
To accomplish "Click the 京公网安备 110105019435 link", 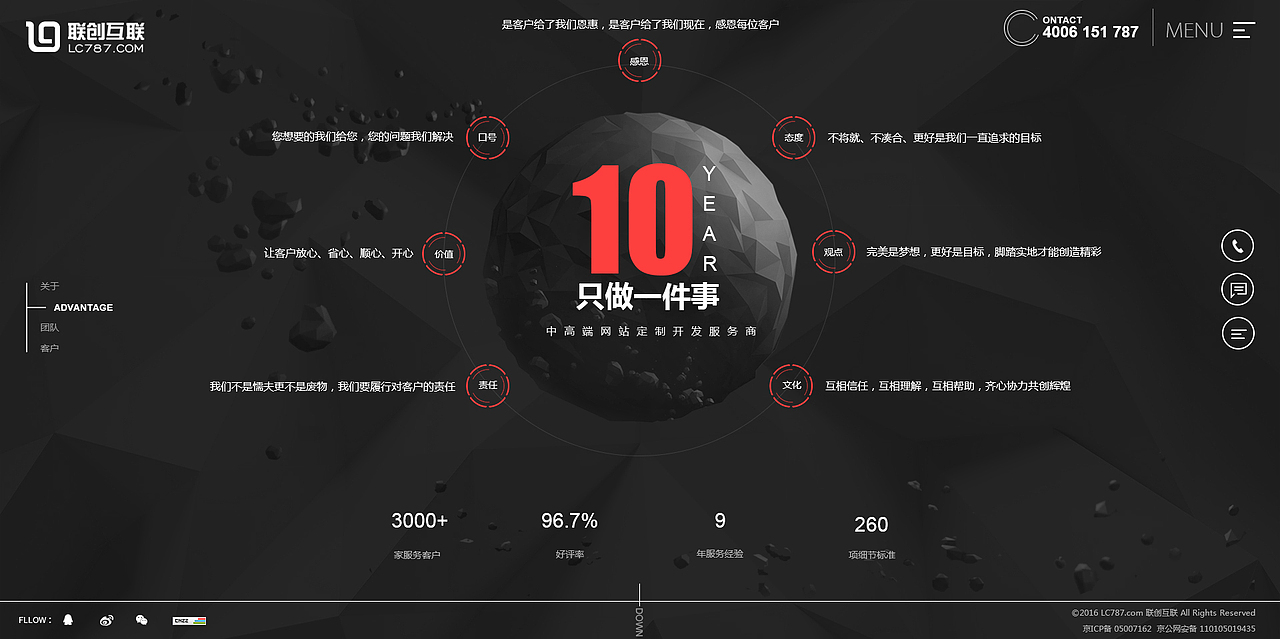I will [1206, 629].
